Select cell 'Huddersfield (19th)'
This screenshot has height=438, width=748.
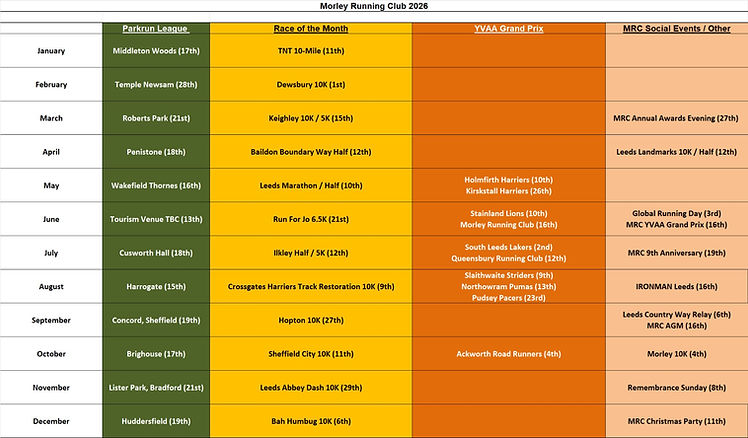point(156,421)
